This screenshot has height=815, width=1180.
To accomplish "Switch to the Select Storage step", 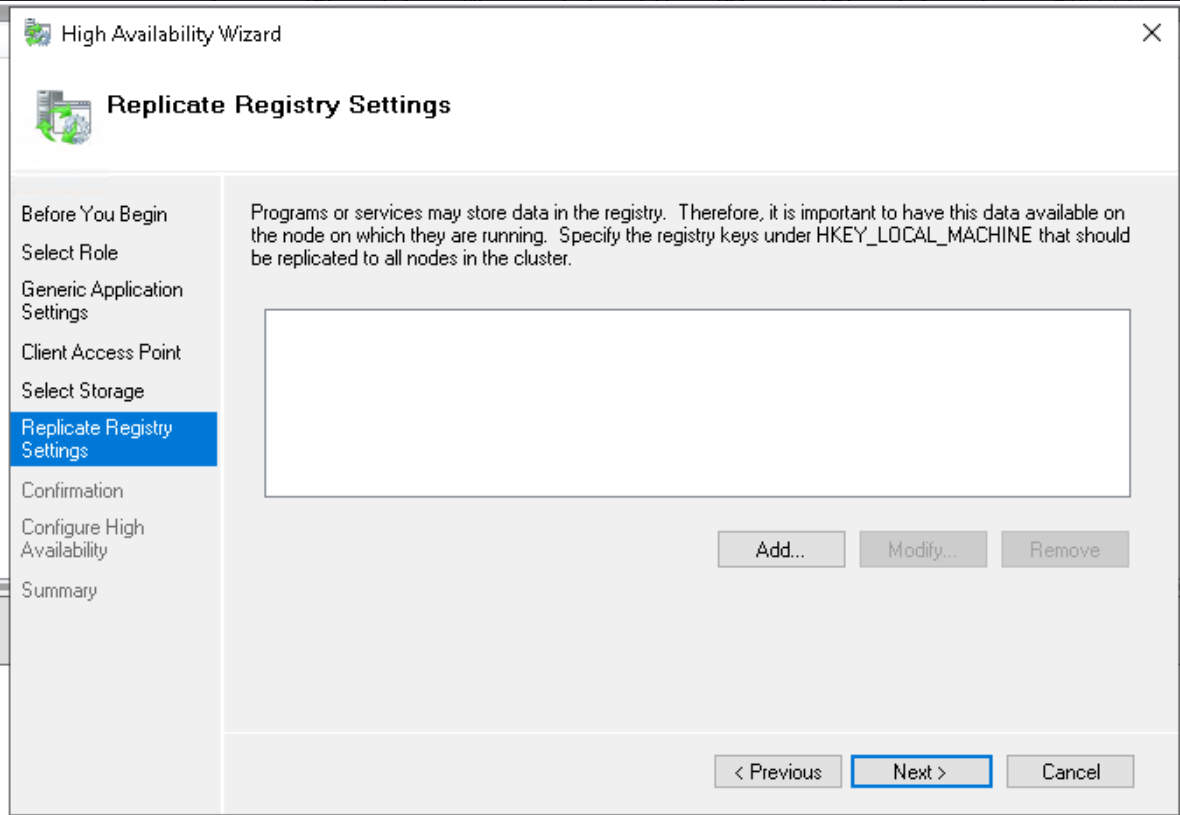I will [x=83, y=391].
